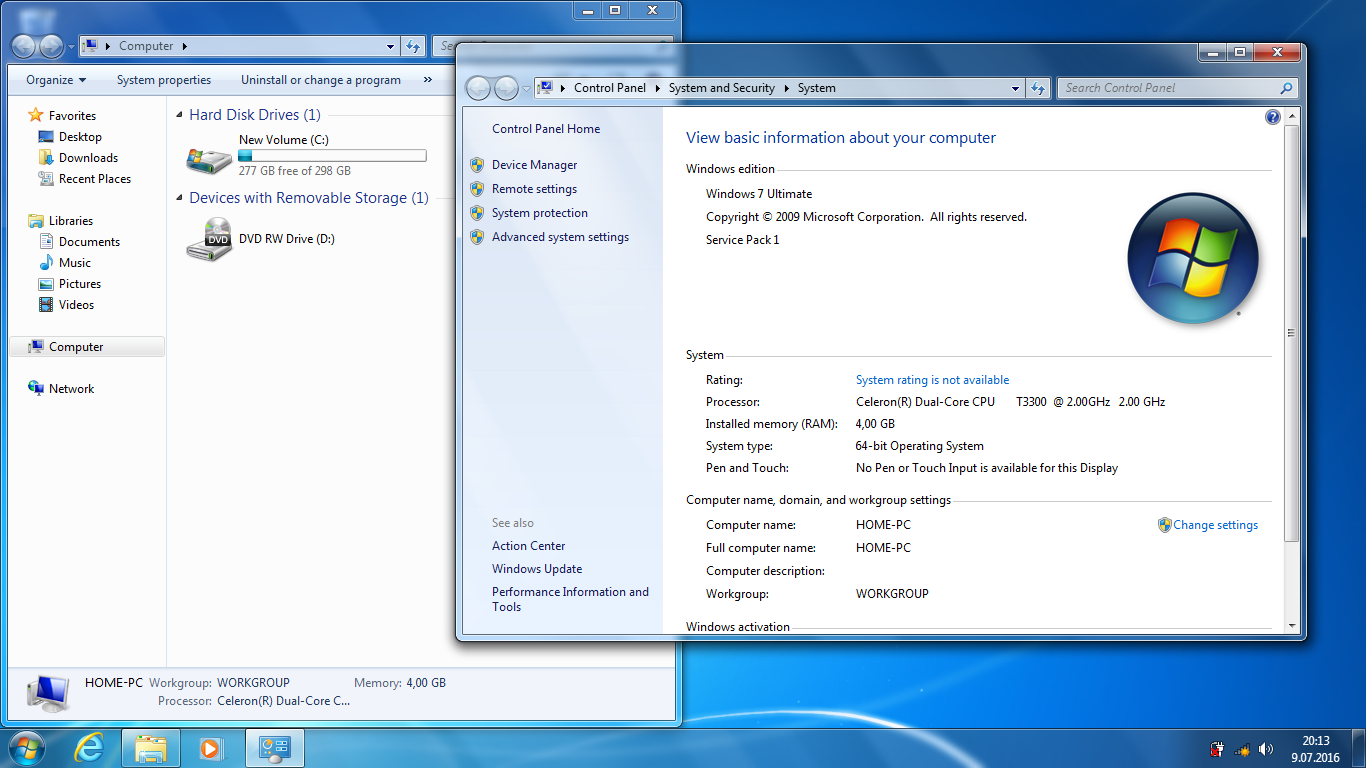1366x768 pixels.
Task: Refresh the Control Panel System window
Action: [x=1038, y=88]
